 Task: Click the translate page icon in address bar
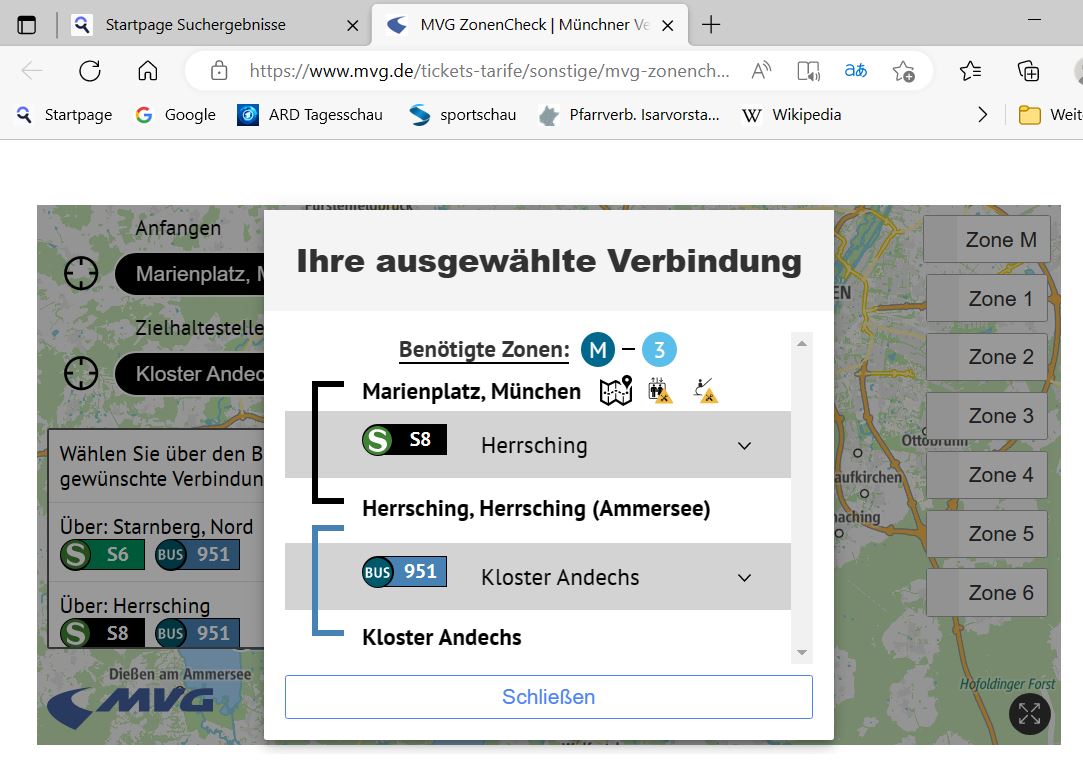click(856, 71)
